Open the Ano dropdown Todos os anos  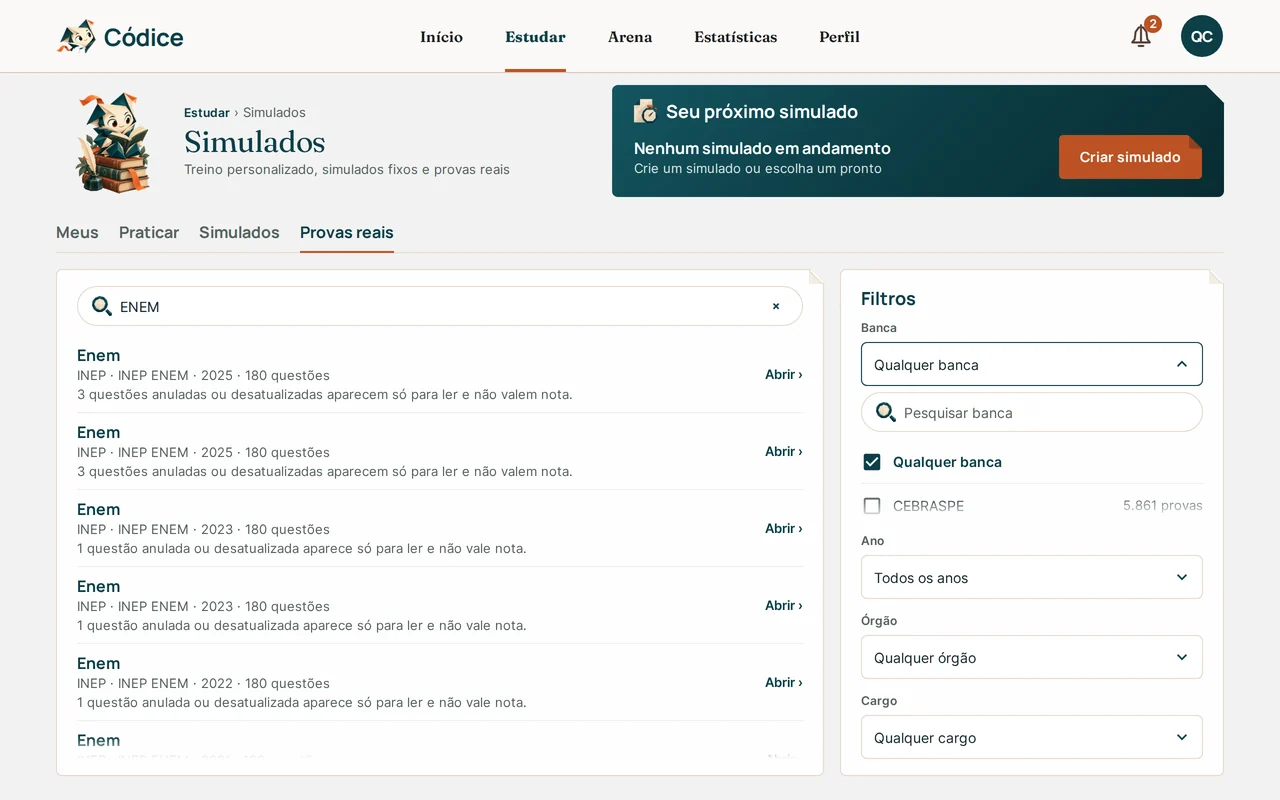coord(1032,577)
